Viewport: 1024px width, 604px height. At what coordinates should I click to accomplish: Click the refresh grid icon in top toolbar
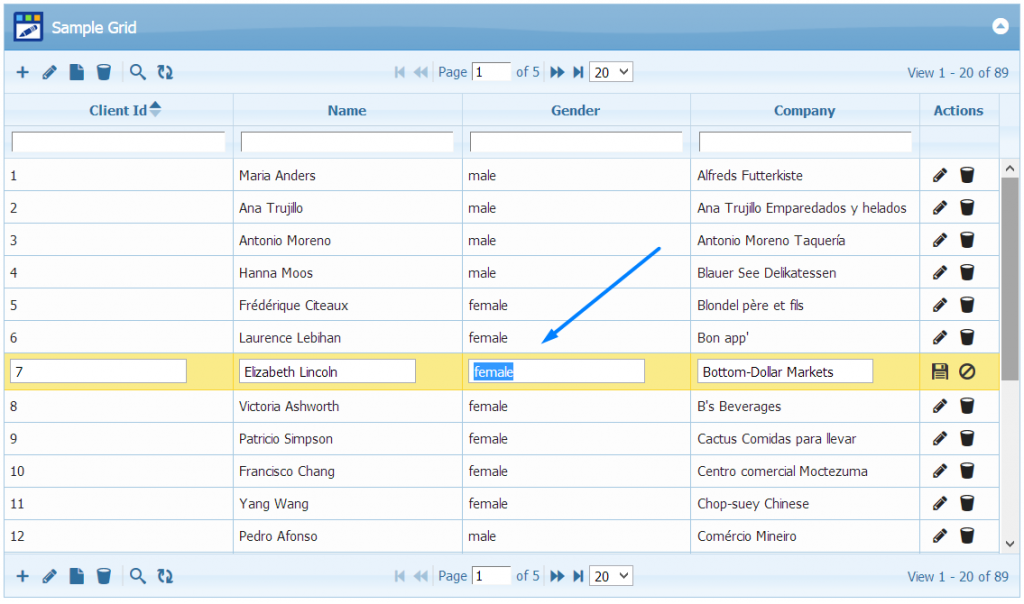tap(165, 72)
